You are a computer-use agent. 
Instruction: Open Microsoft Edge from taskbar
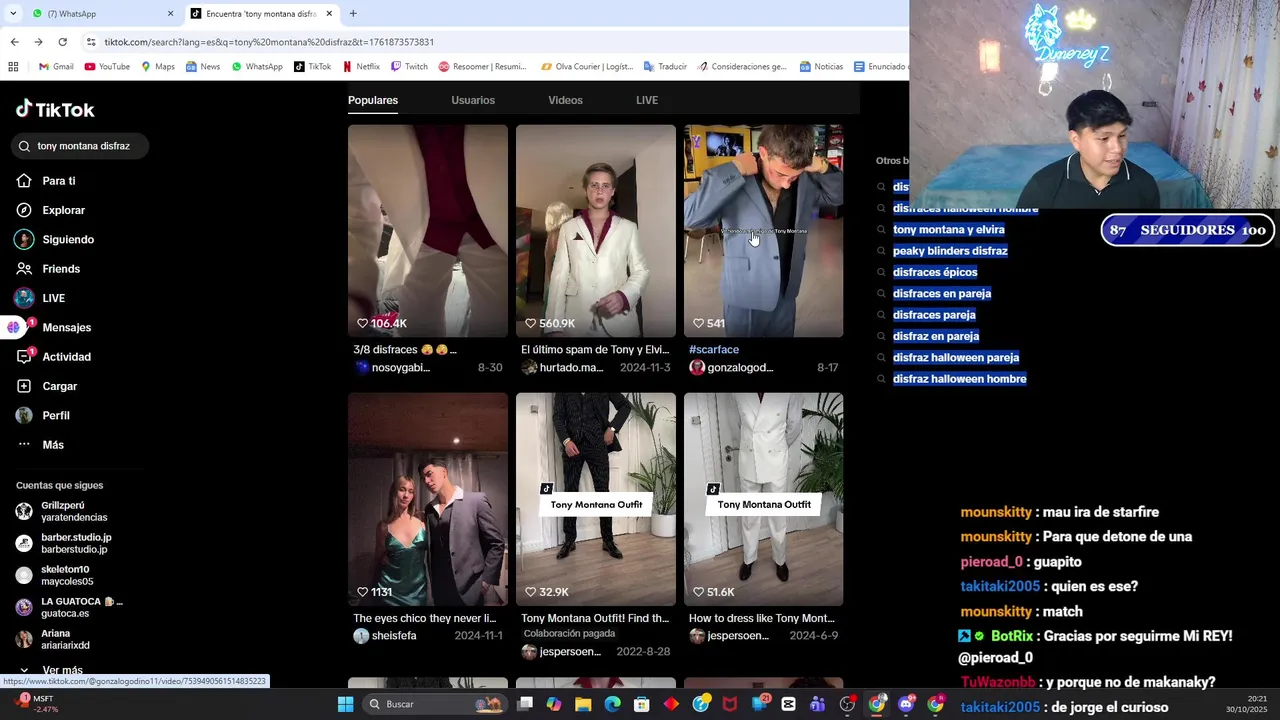tap(613, 704)
